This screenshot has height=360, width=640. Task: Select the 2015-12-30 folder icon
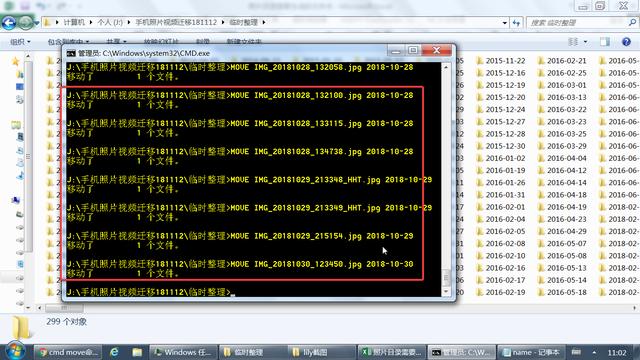pyautogui.click(x=480, y=146)
